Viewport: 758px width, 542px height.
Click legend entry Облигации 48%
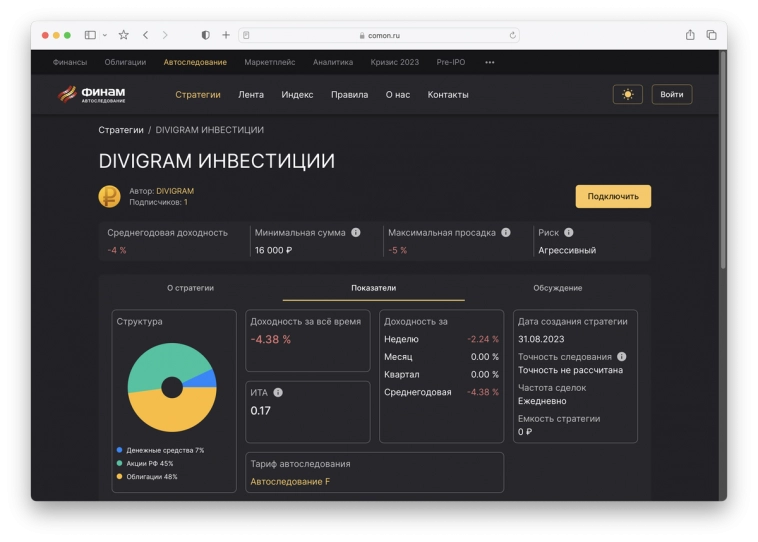click(x=147, y=477)
